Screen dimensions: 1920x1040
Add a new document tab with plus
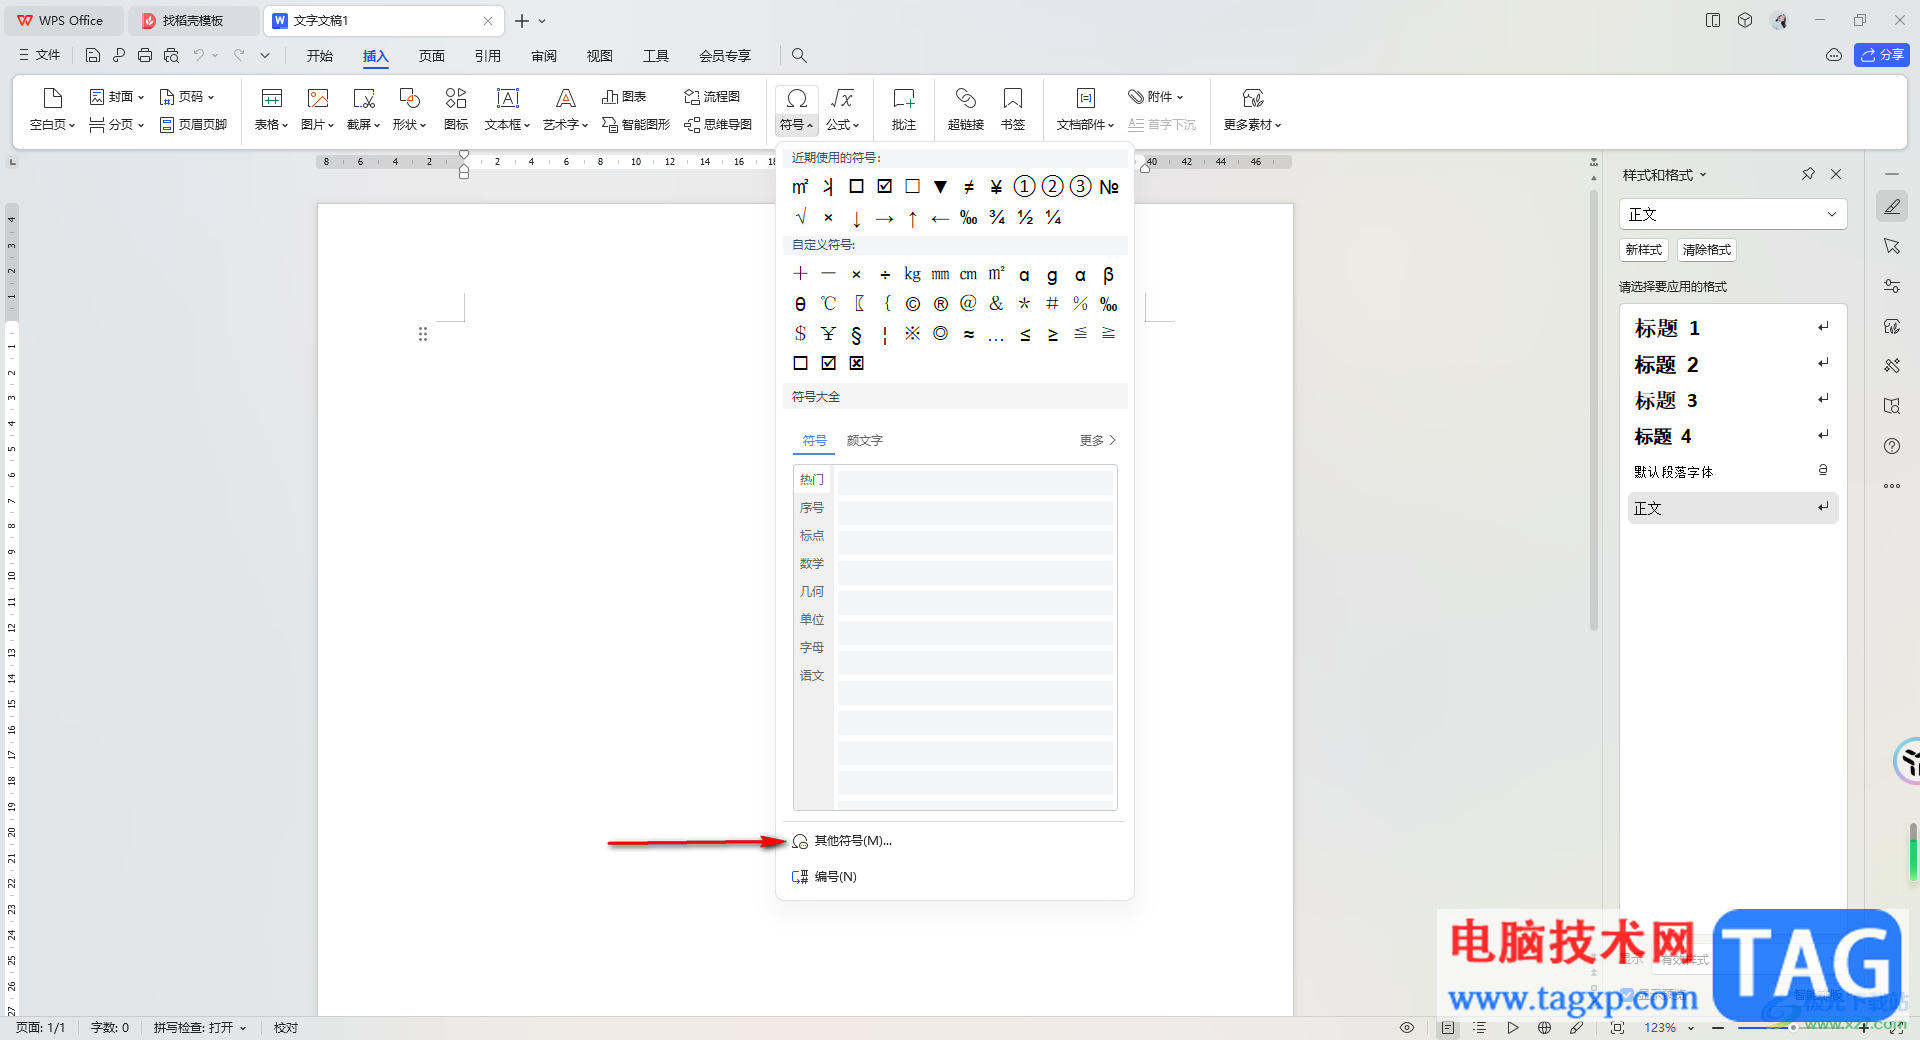[x=521, y=21]
